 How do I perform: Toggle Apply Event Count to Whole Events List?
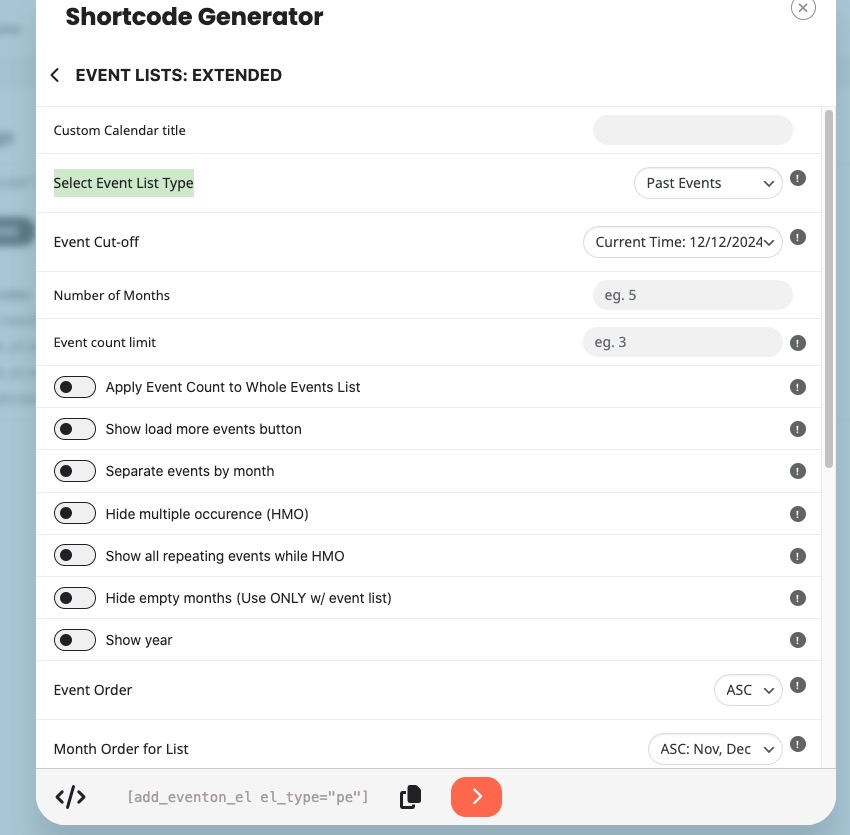pyautogui.click(x=75, y=387)
